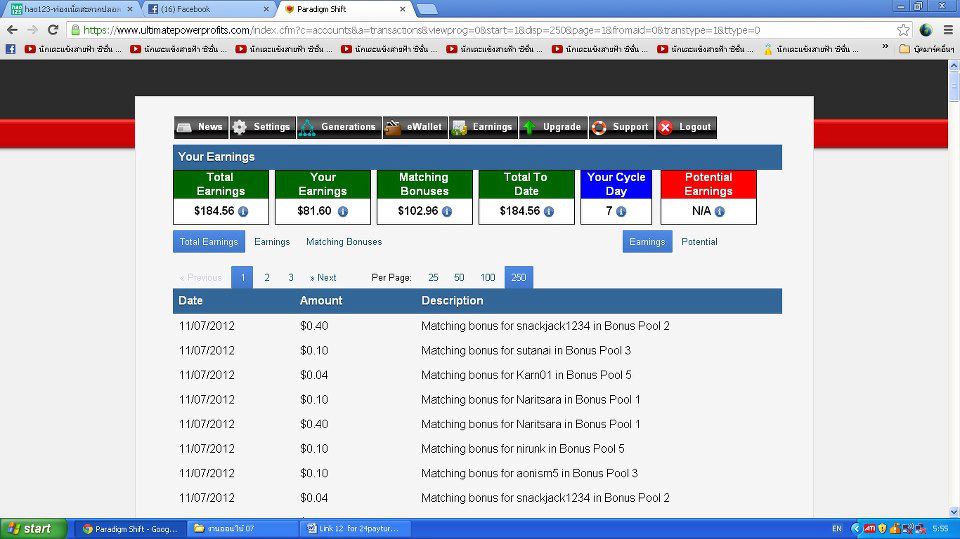Switch to the Potential view tab
960x539 pixels.
coord(699,242)
